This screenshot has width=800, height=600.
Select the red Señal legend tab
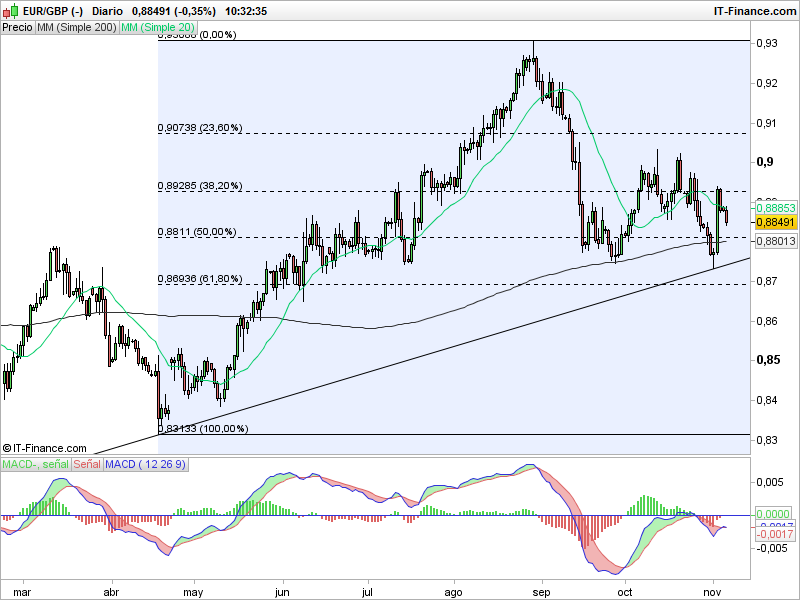pyautogui.click(x=87, y=464)
